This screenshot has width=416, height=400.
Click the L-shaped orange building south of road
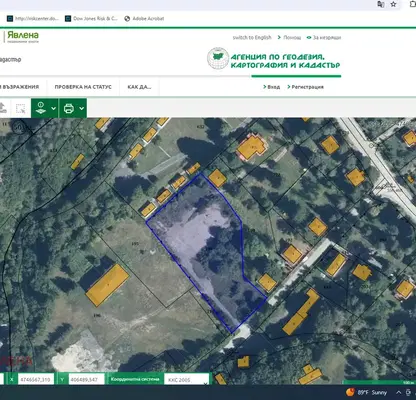pyautogui.click(x=301, y=312)
